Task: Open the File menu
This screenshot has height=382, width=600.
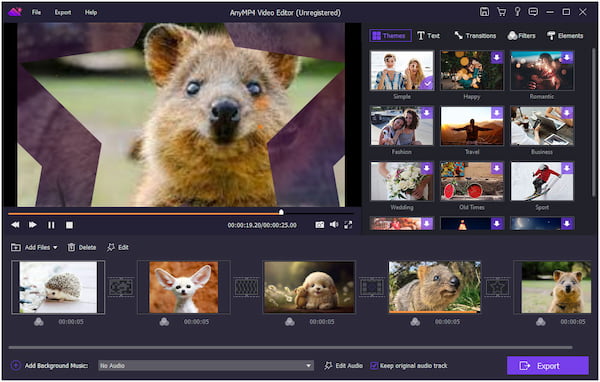Action: [36, 12]
